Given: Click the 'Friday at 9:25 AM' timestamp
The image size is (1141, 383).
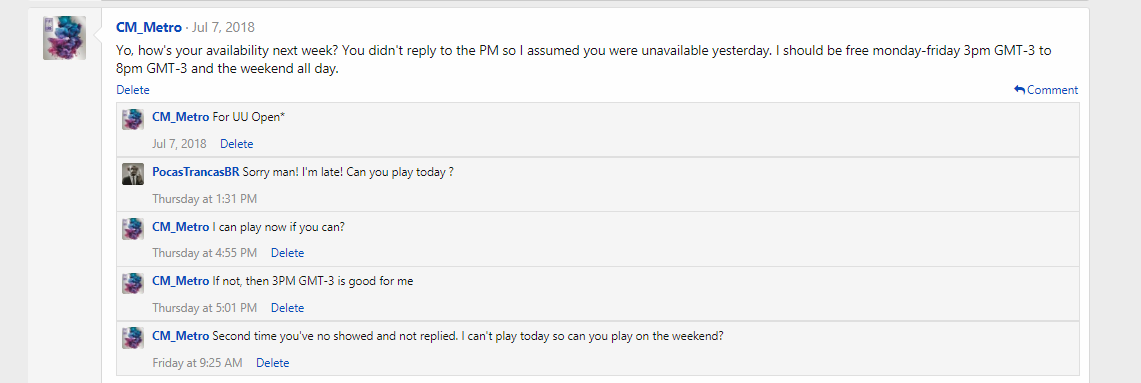Looking at the screenshot, I should click(197, 363).
